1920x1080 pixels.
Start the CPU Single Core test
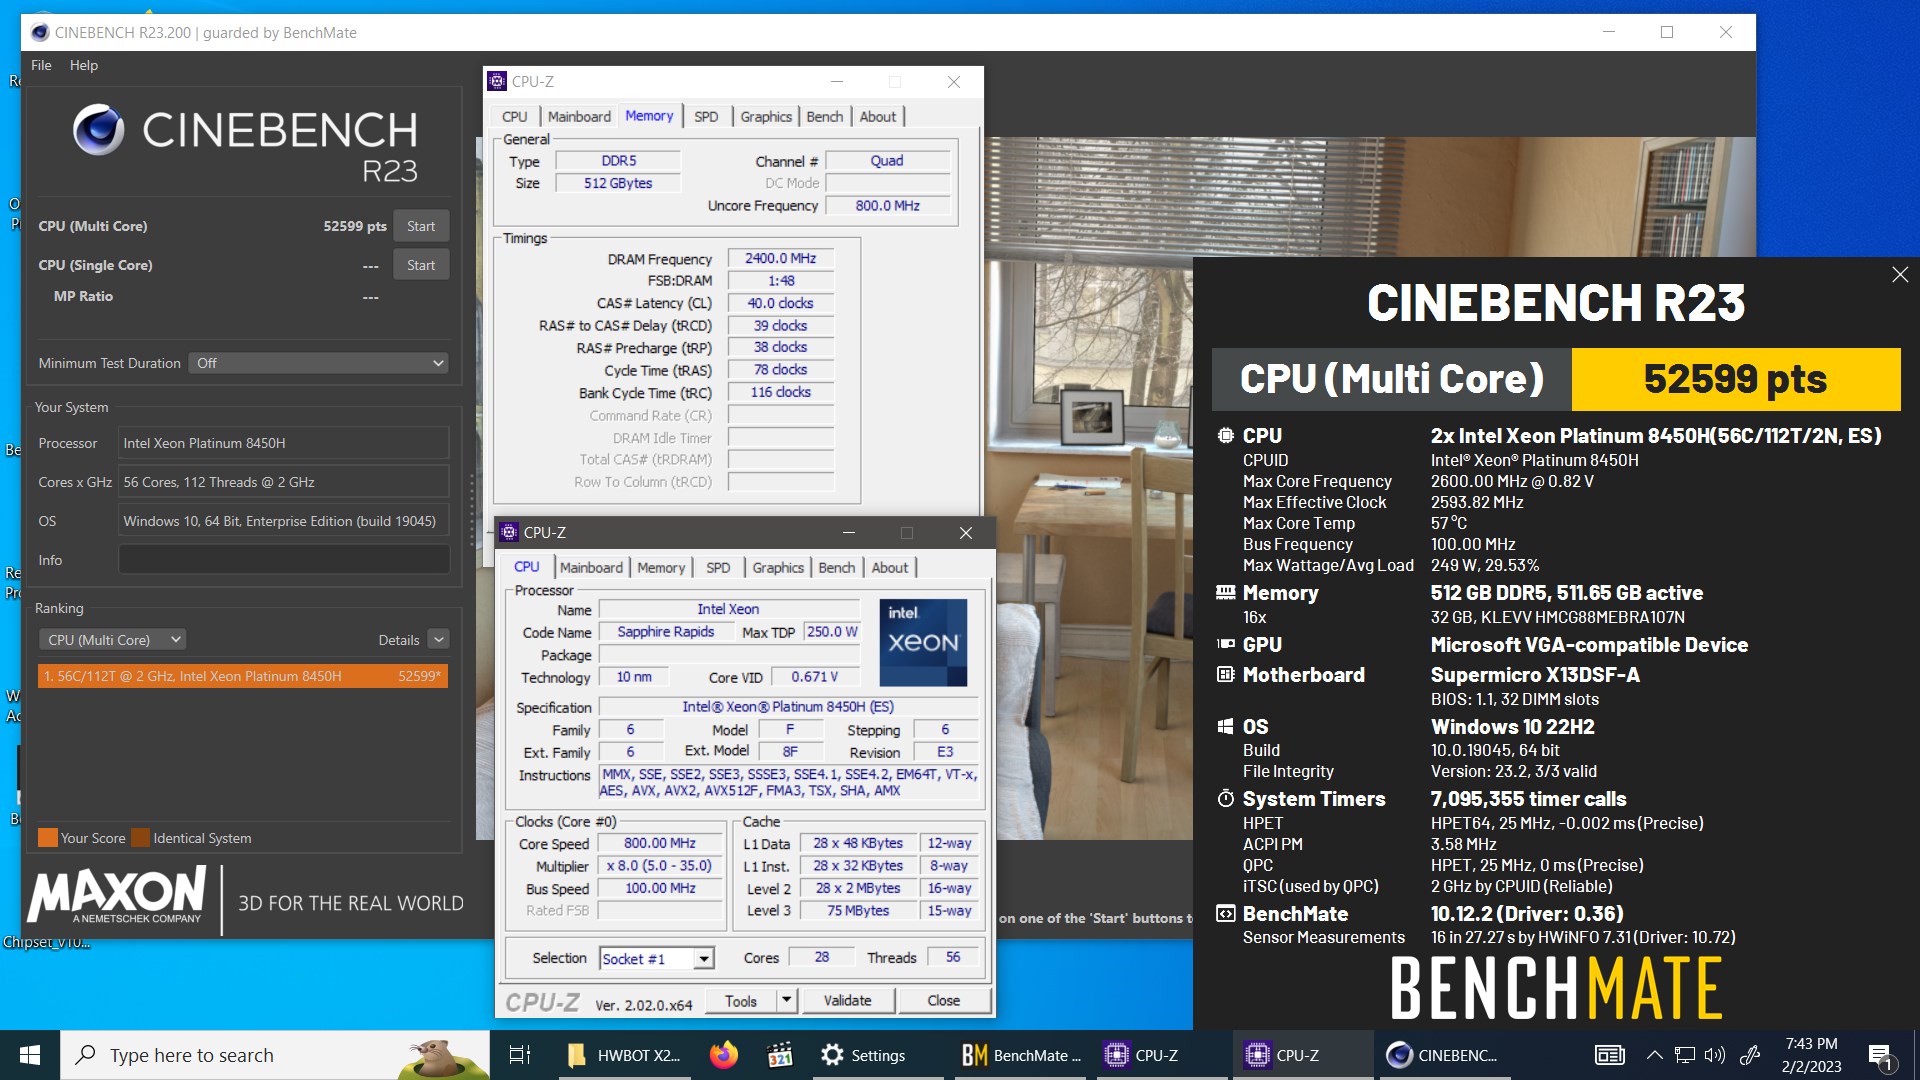pyautogui.click(x=421, y=265)
